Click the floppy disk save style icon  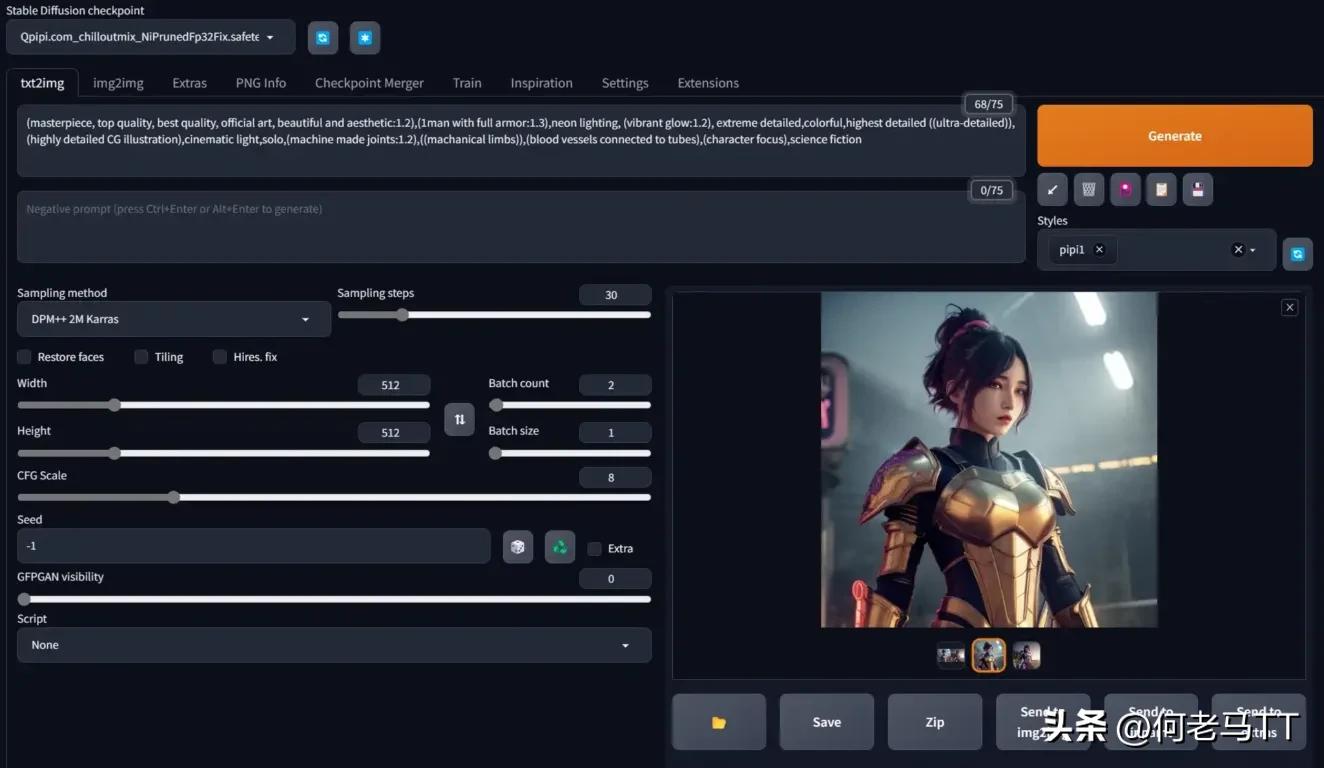pyautogui.click(x=1197, y=189)
